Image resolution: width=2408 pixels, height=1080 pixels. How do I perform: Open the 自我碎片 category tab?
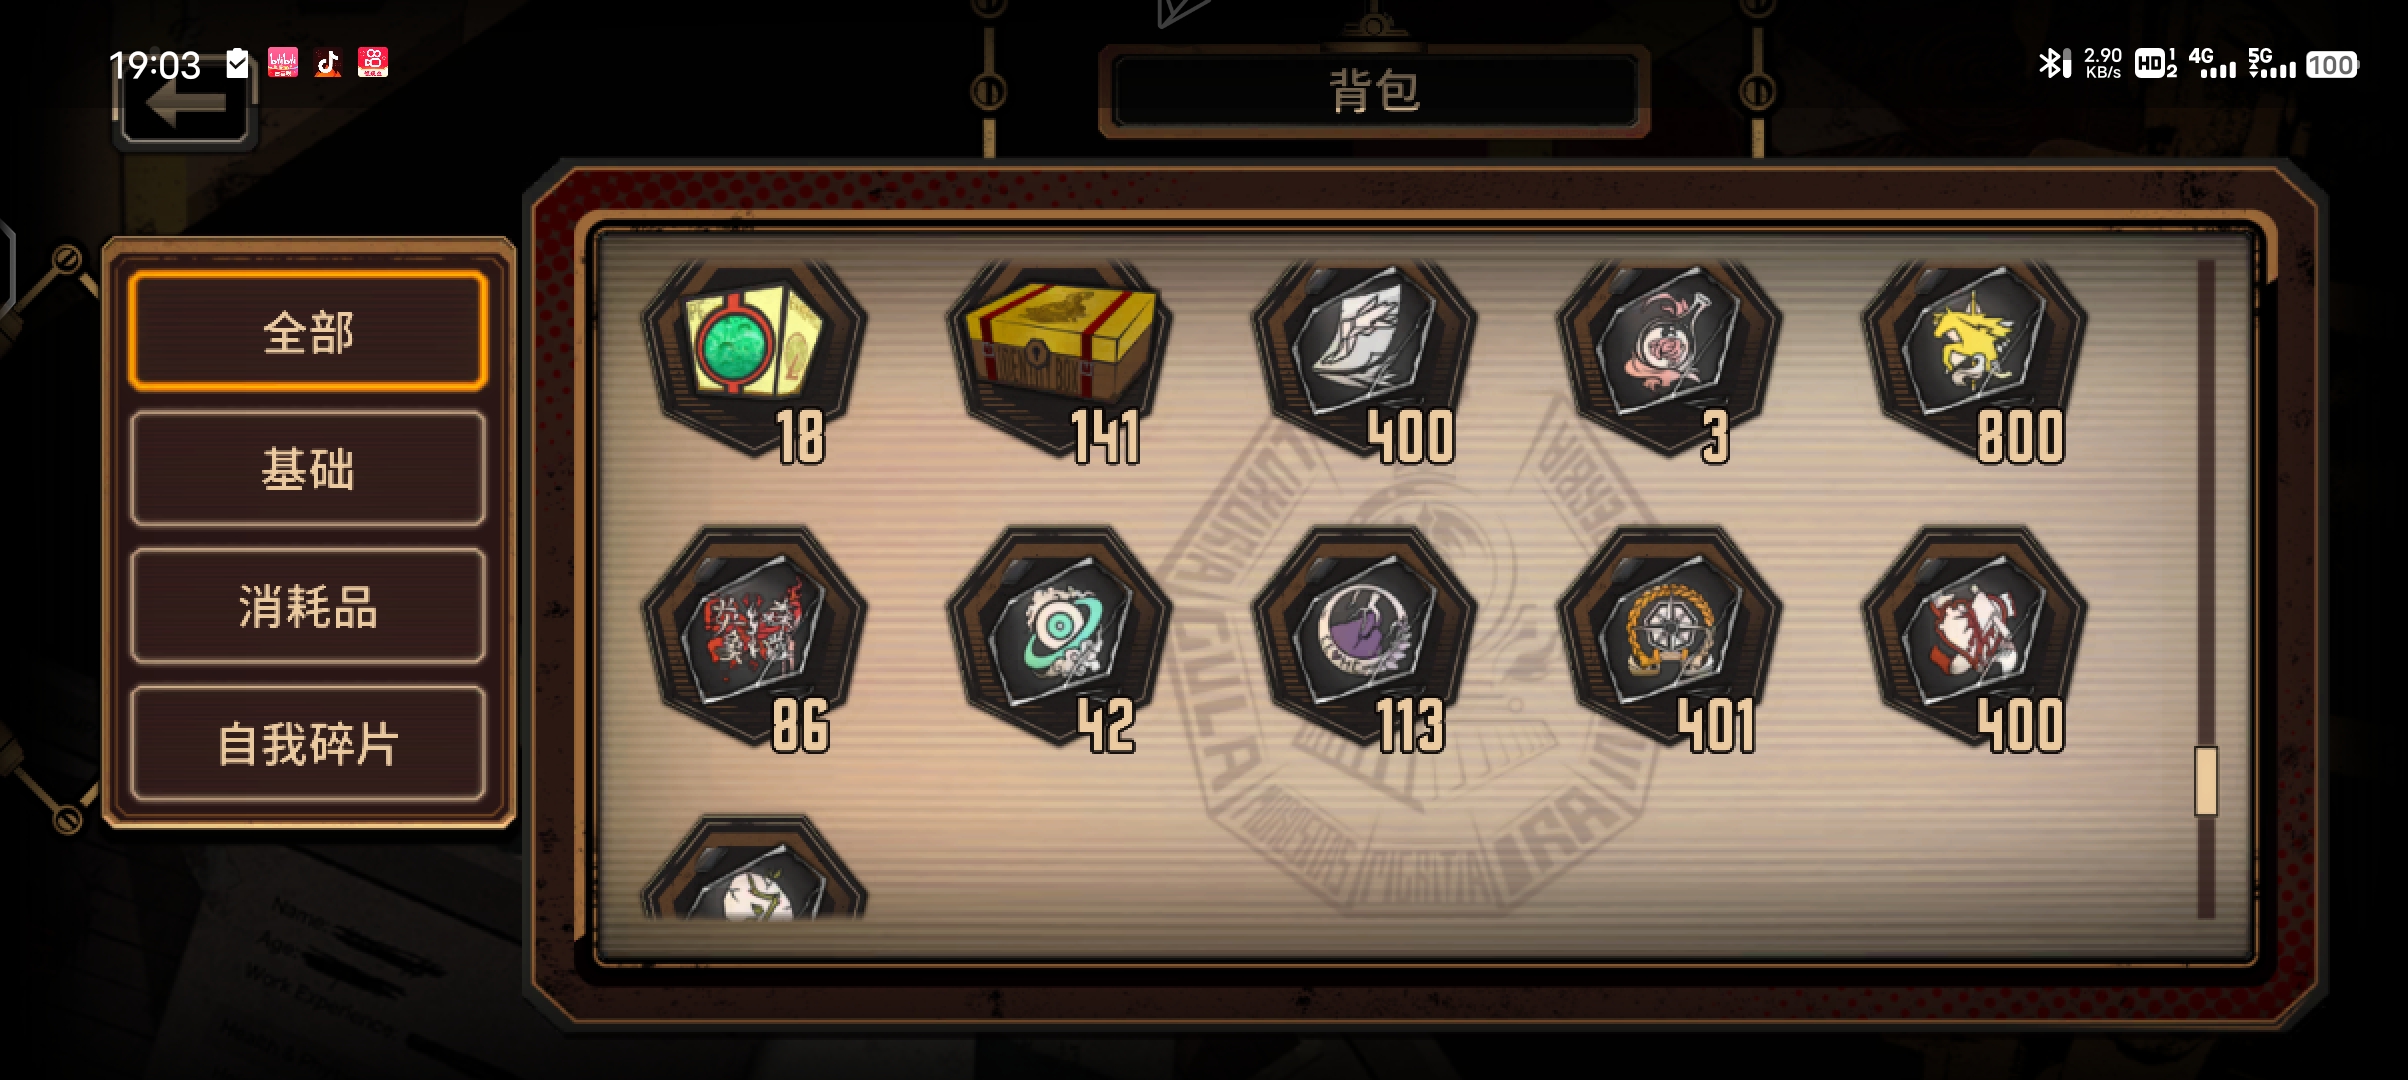(x=308, y=743)
